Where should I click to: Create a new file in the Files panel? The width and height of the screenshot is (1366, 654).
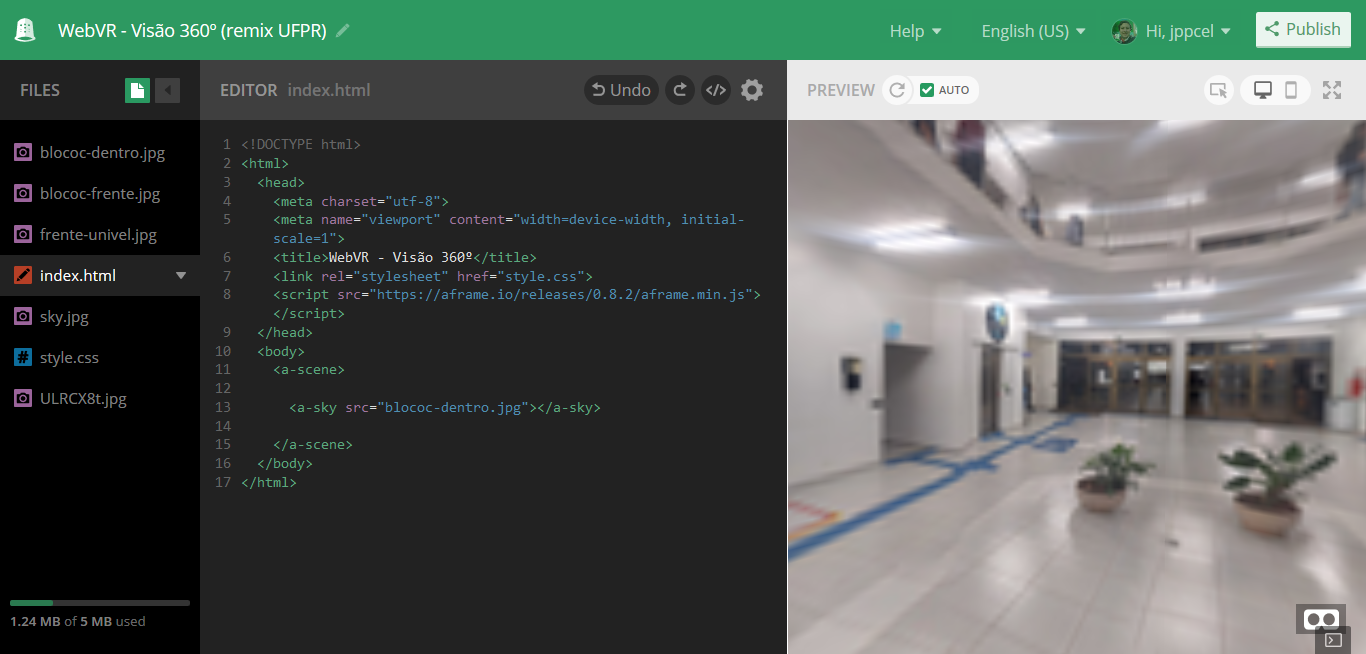point(137,90)
